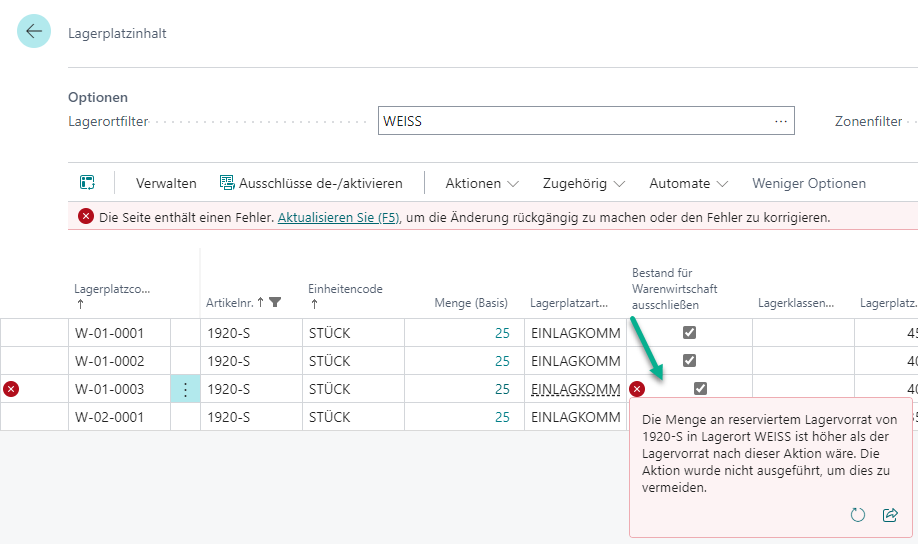Open the Automate dropdown menu
918x544 pixels.
tap(688, 183)
